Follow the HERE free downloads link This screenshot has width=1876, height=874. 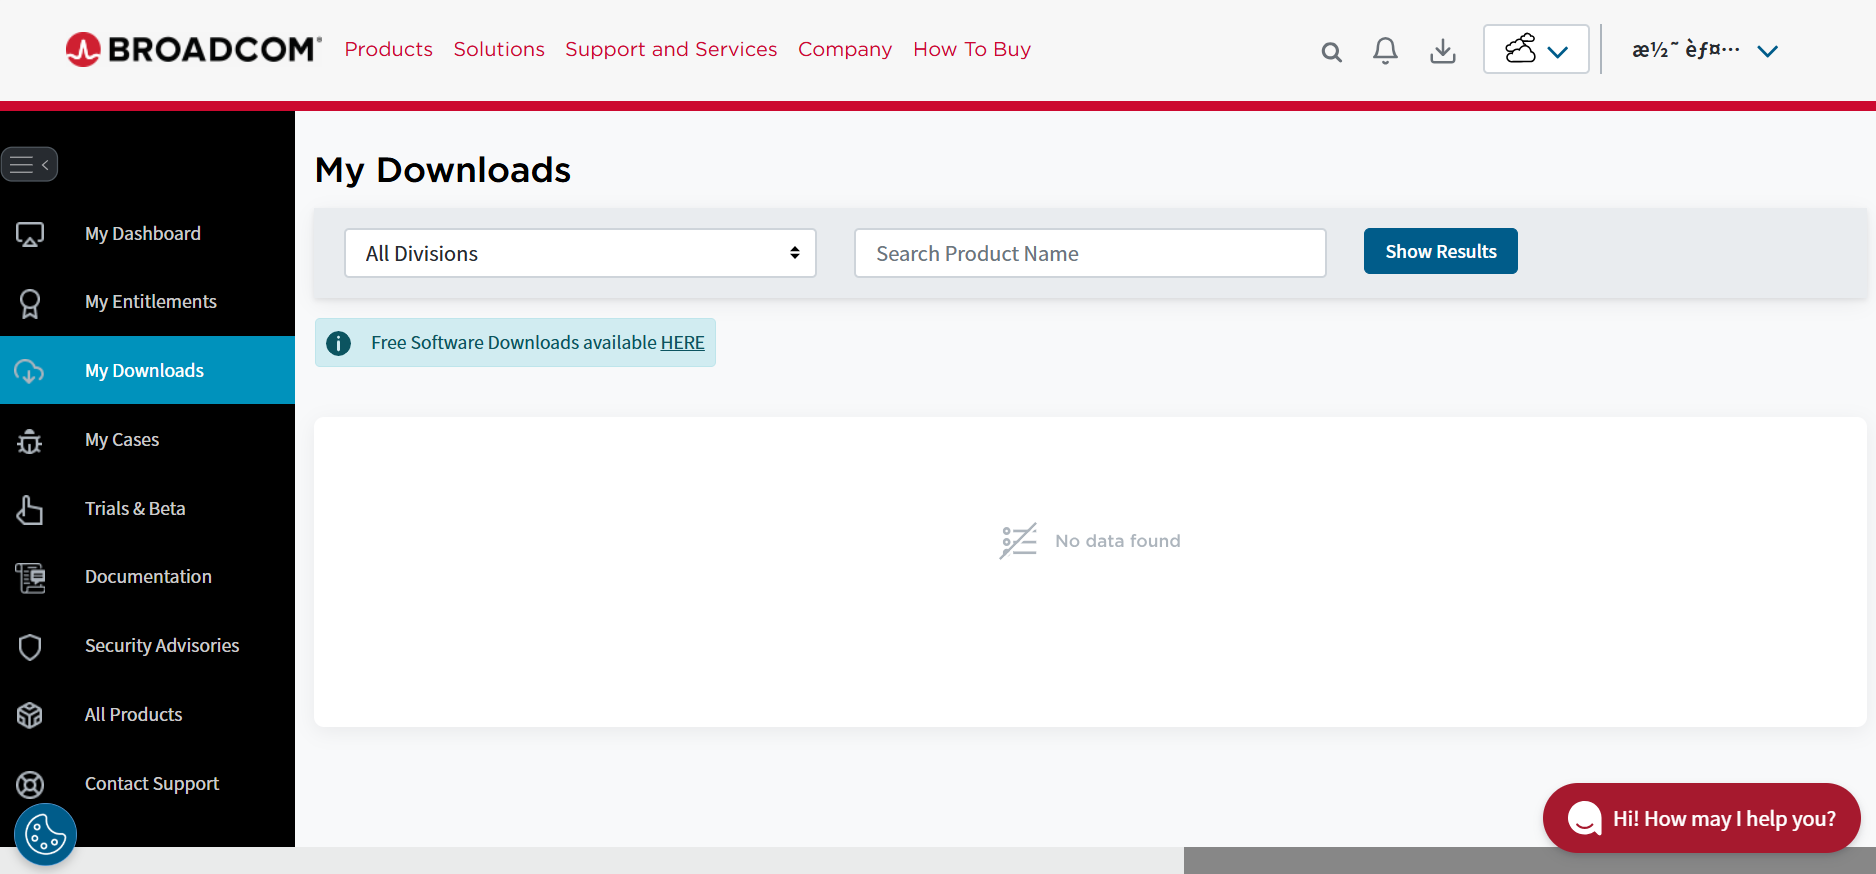(683, 343)
